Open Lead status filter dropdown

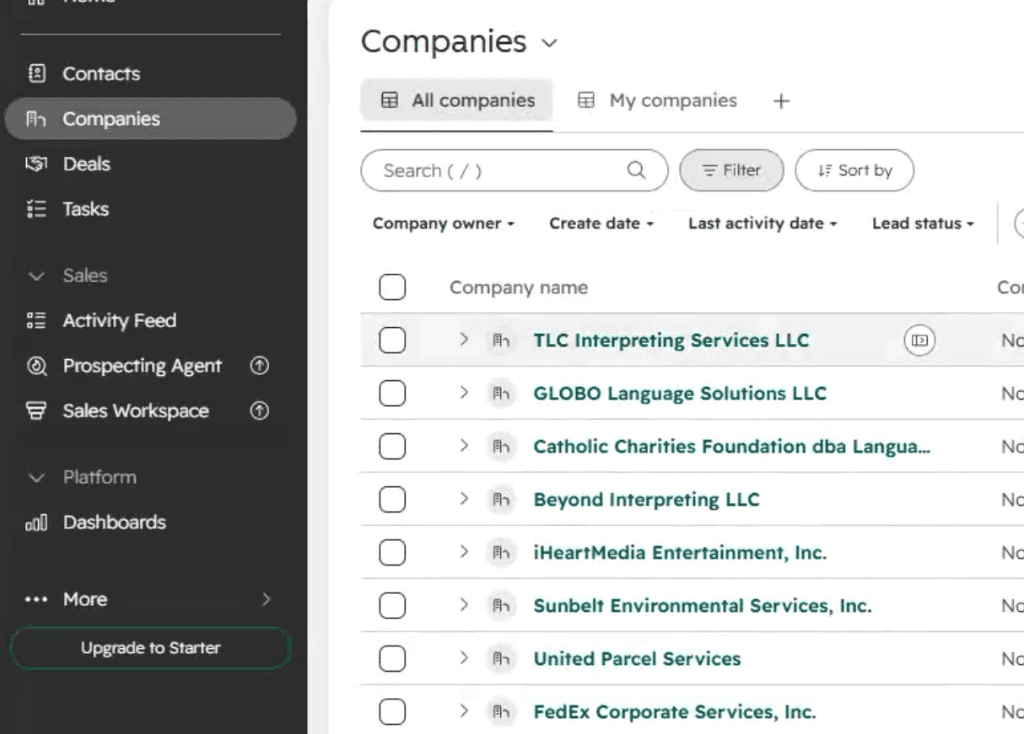pos(923,223)
